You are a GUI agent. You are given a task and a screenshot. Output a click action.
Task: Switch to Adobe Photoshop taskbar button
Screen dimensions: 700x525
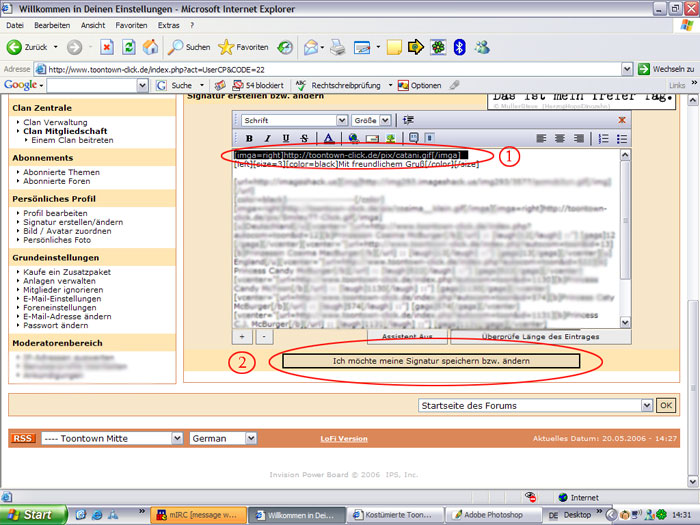pos(493,515)
